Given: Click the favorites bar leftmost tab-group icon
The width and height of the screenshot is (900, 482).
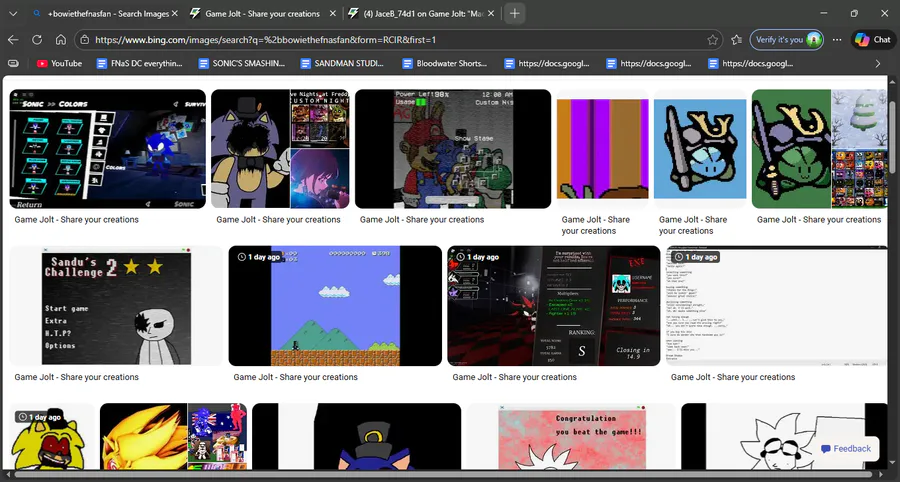Looking at the screenshot, I should pyautogui.click(x=13, y=64).
